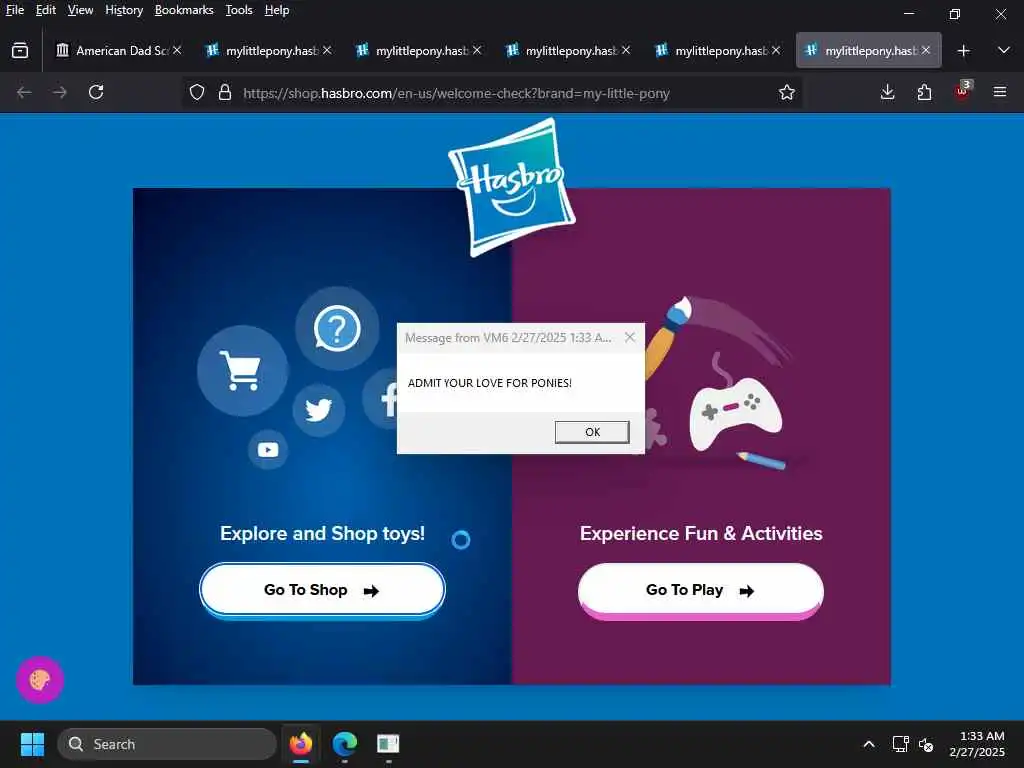Click the muted volume tray icon
Screen dimensions: 1024x768
coord(926,744)
